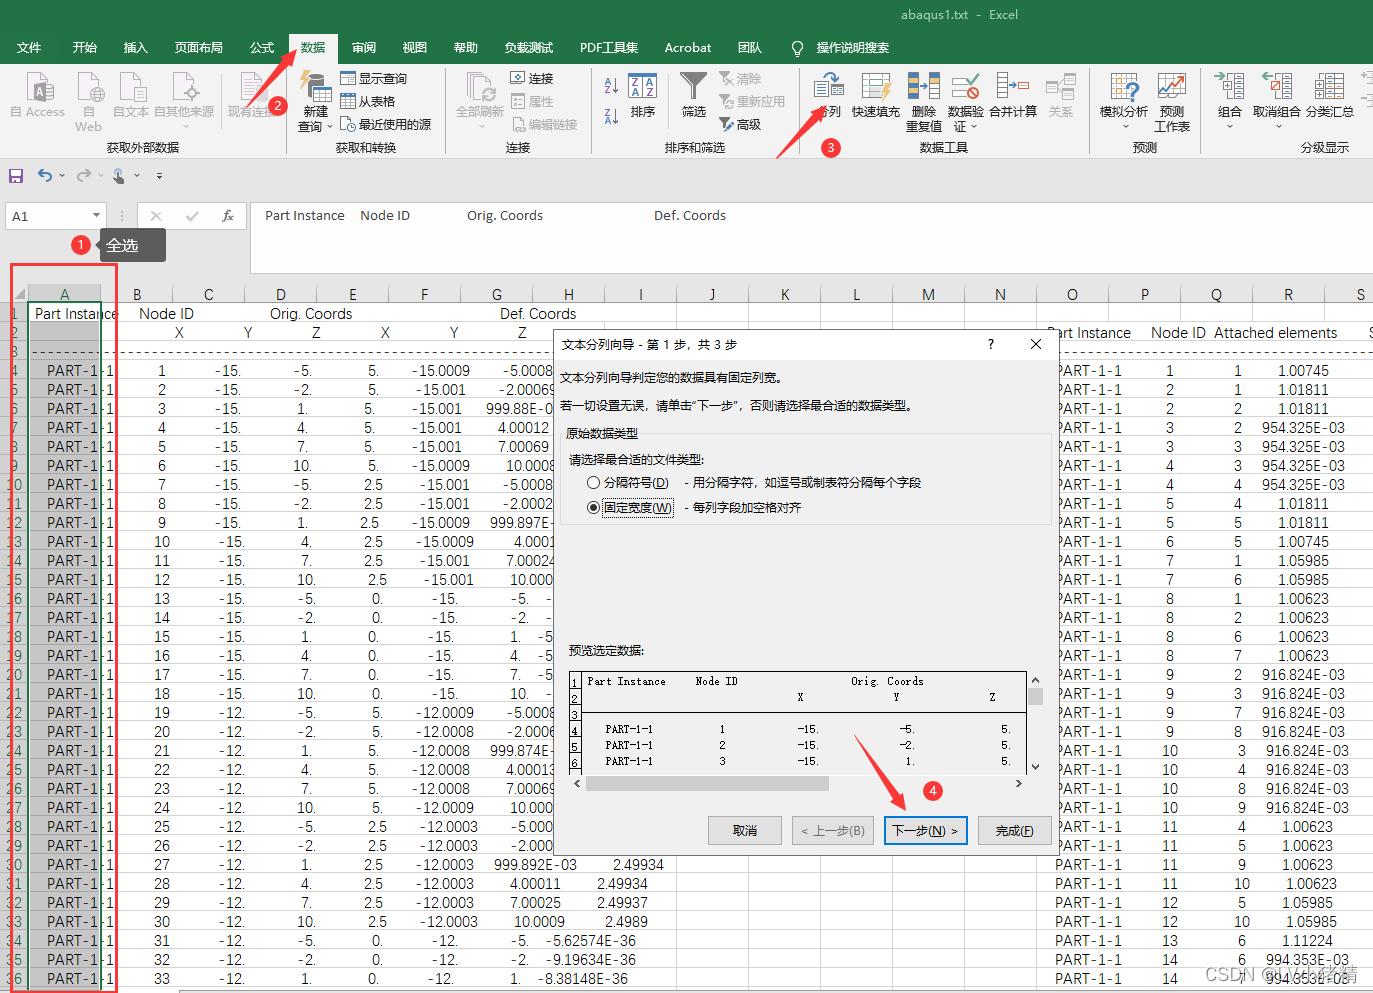The image size is (1373, 993).
Task: Click the Touch/Mouse mode icon
Action: tap(119, 176)
